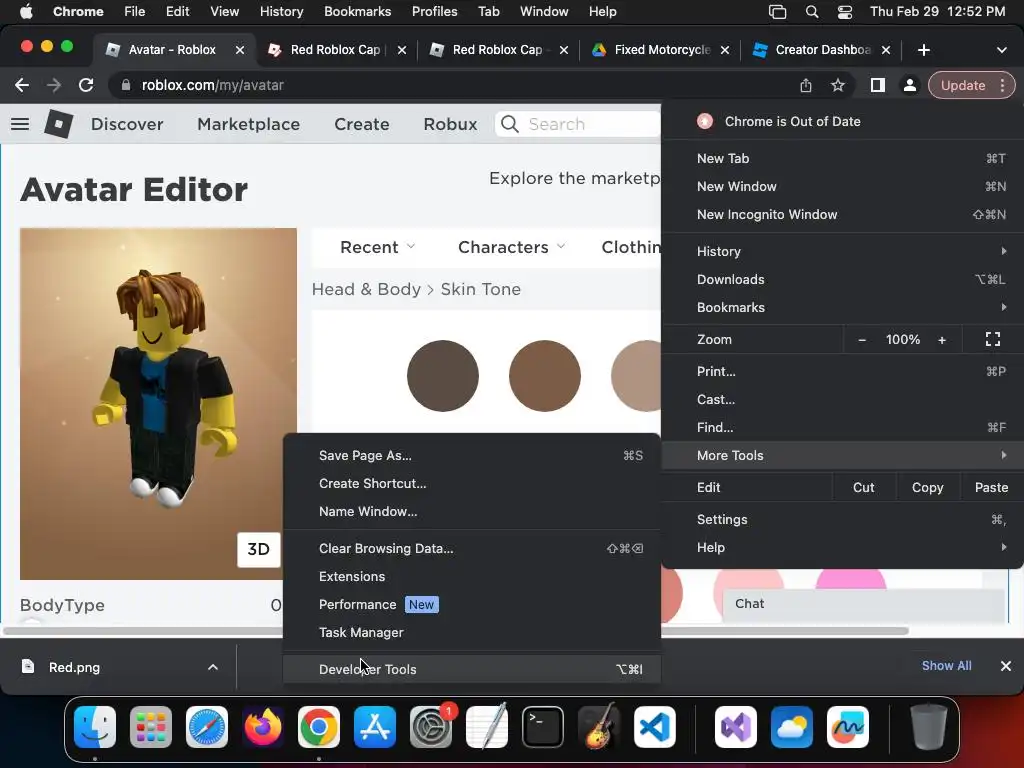Viewport: 1024px width, 768px height.
Task: Bookmark this page with star icon
Action: [838, 85]
